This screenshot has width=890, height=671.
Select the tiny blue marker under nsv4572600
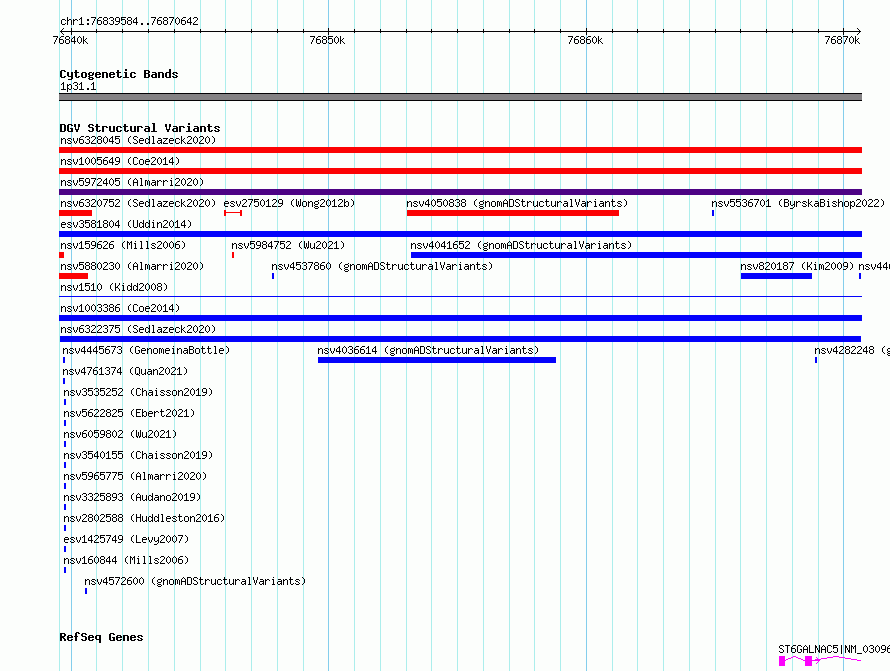pos(86,591)
